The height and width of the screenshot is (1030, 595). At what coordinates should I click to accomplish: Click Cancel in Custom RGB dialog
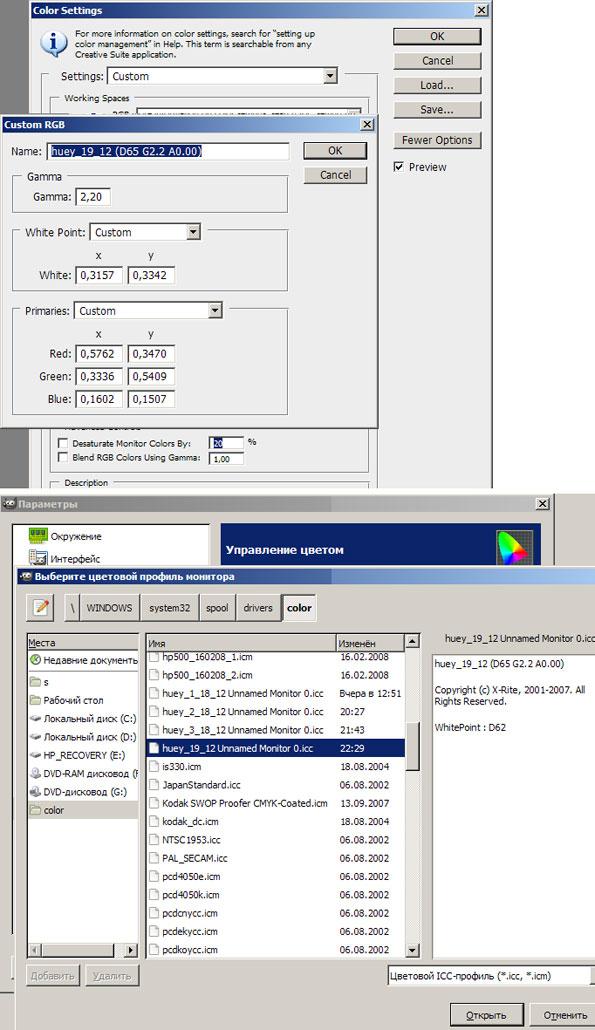point(335,175)
